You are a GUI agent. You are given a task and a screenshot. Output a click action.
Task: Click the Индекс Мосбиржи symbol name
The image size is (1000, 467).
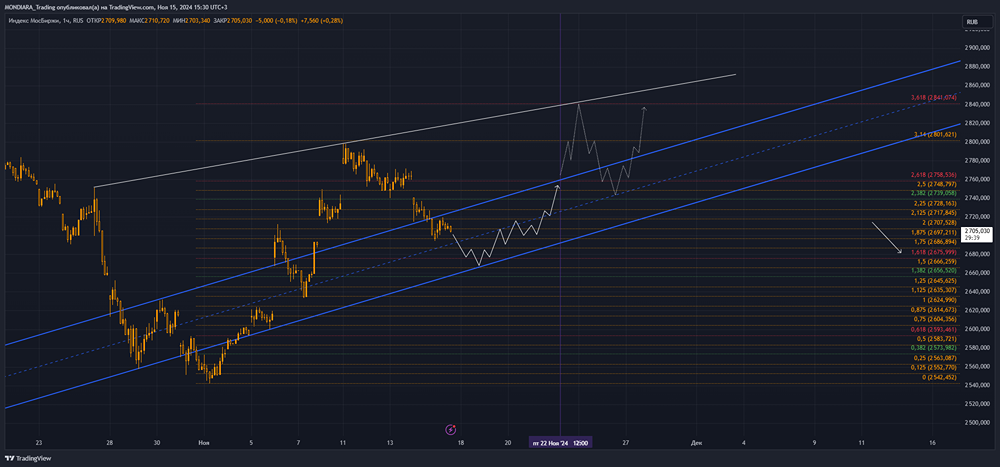(x=34, y=20)
